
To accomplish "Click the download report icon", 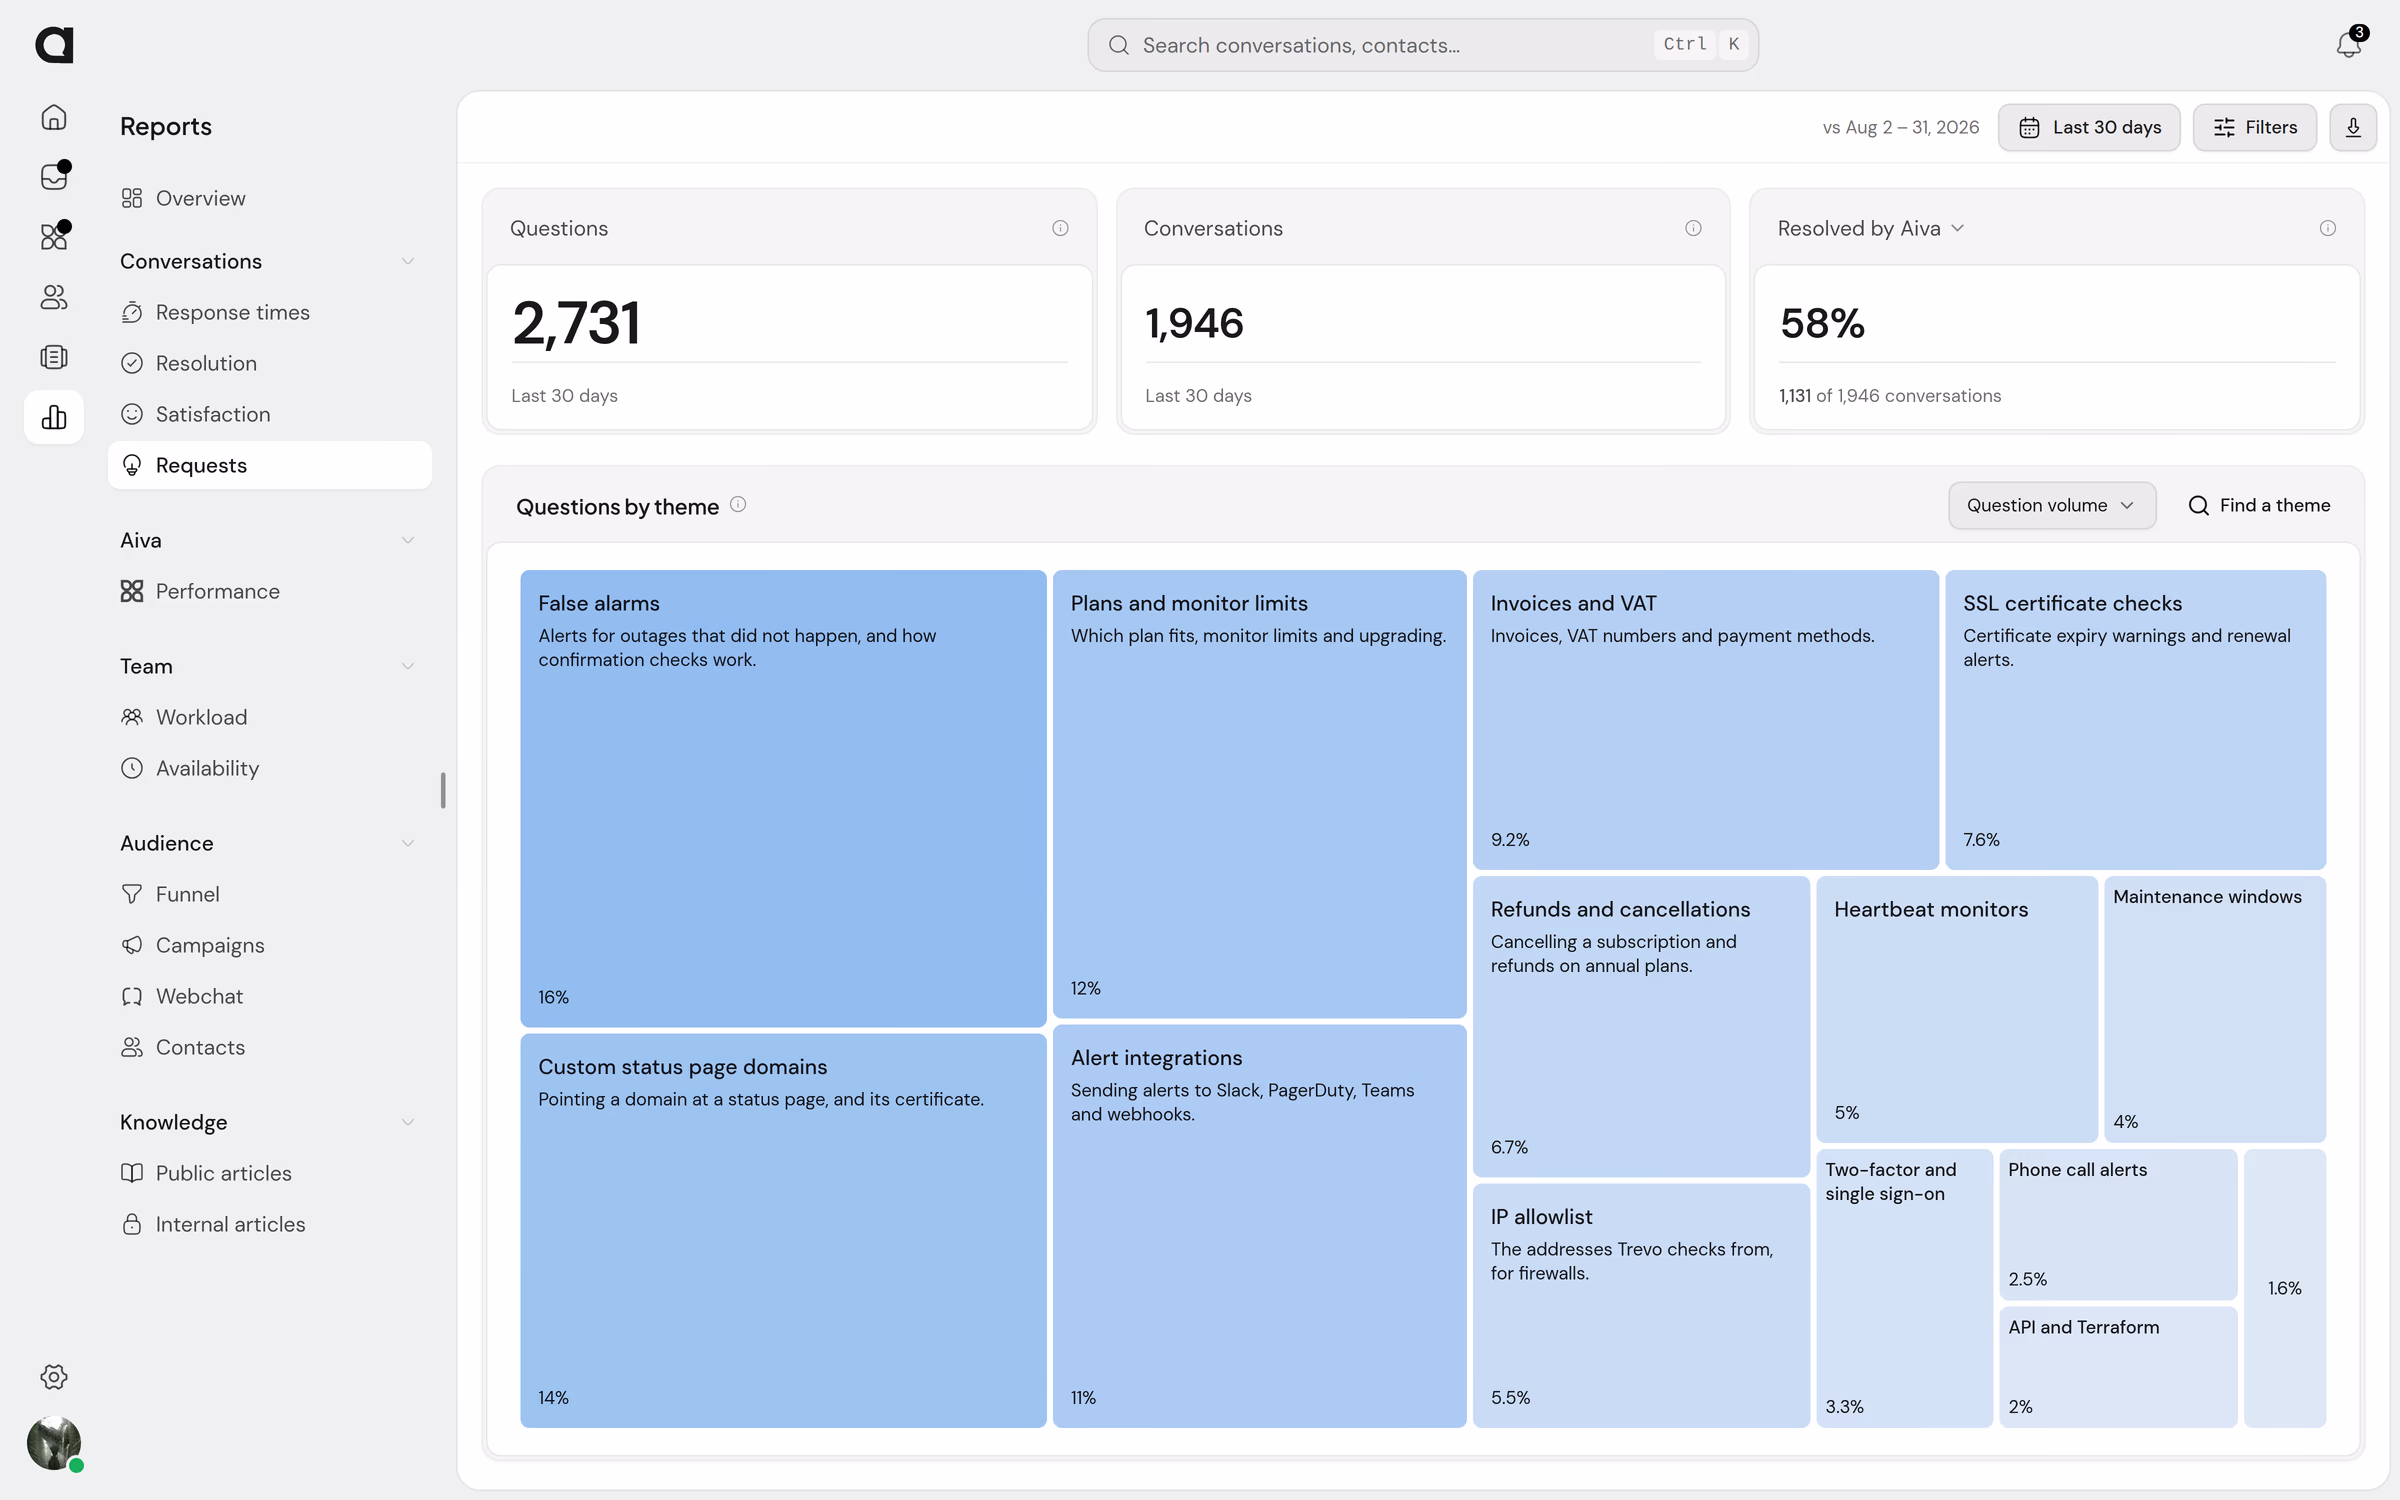I will [2353, 127].
